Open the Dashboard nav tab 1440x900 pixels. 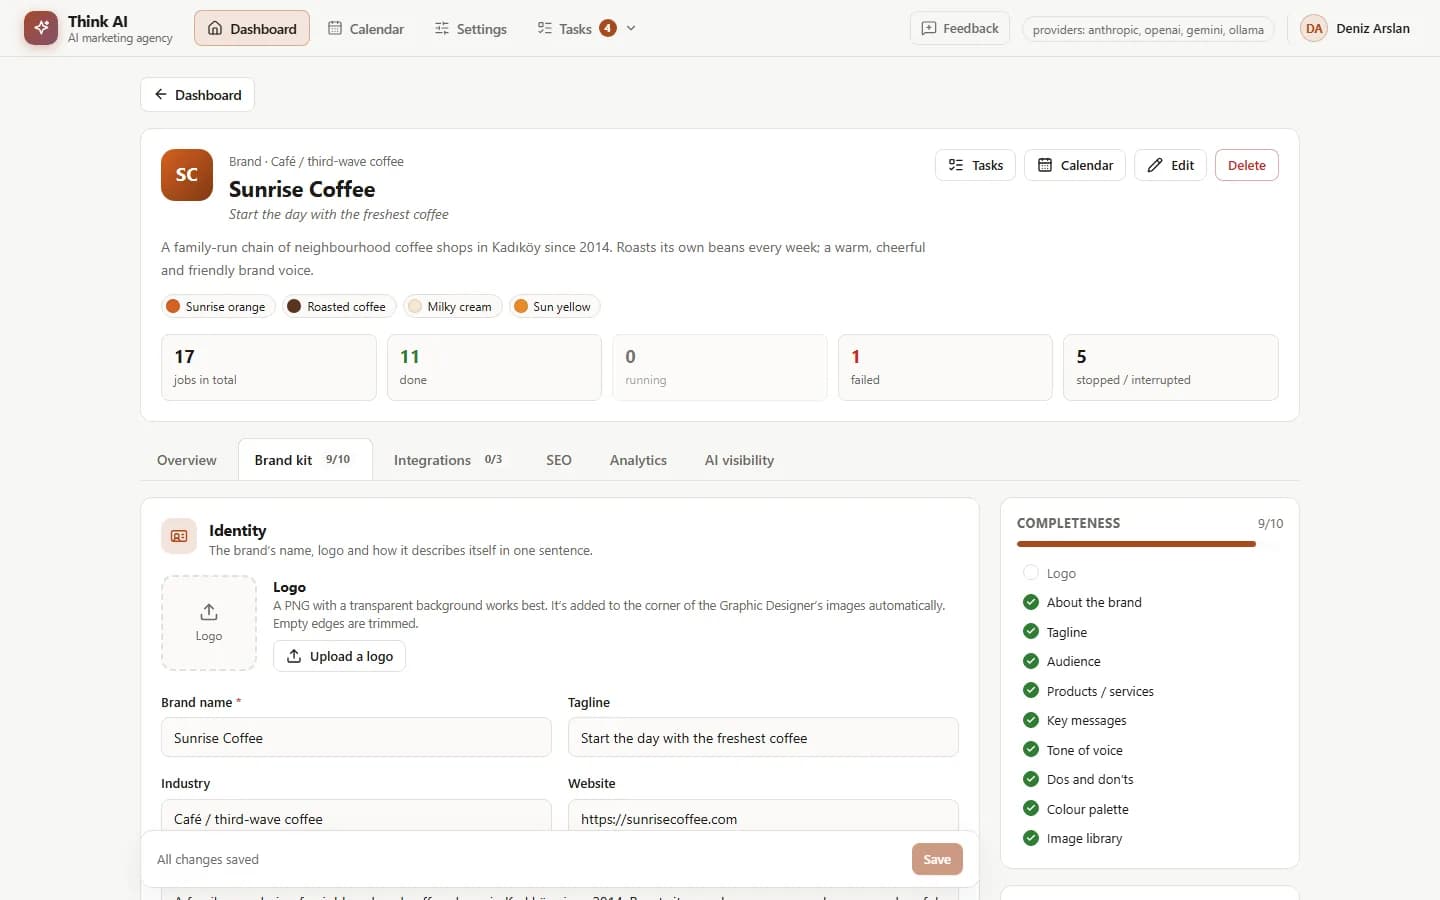point(252,28)
